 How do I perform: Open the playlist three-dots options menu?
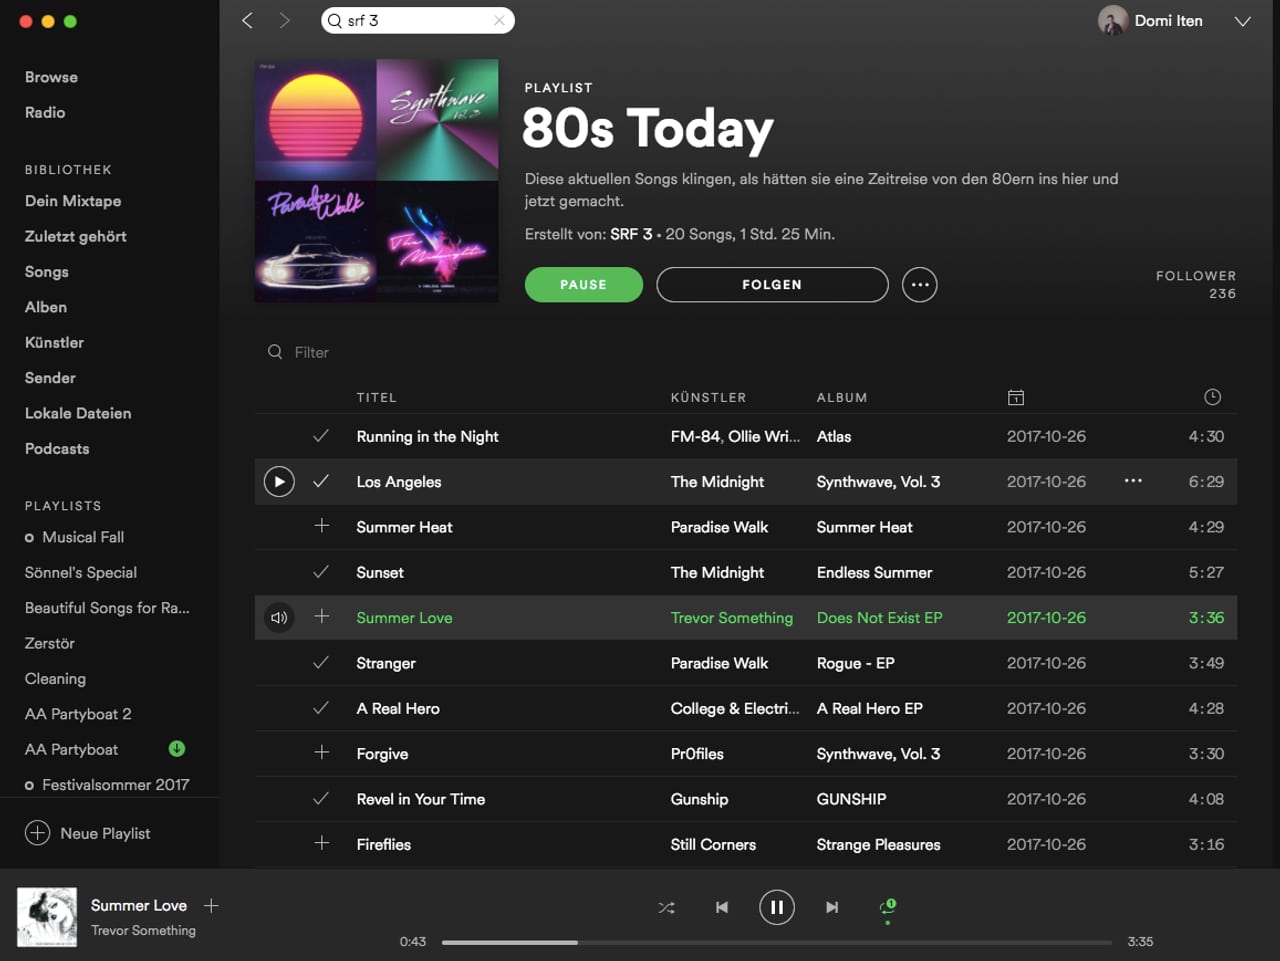click(x=919, y=285)
